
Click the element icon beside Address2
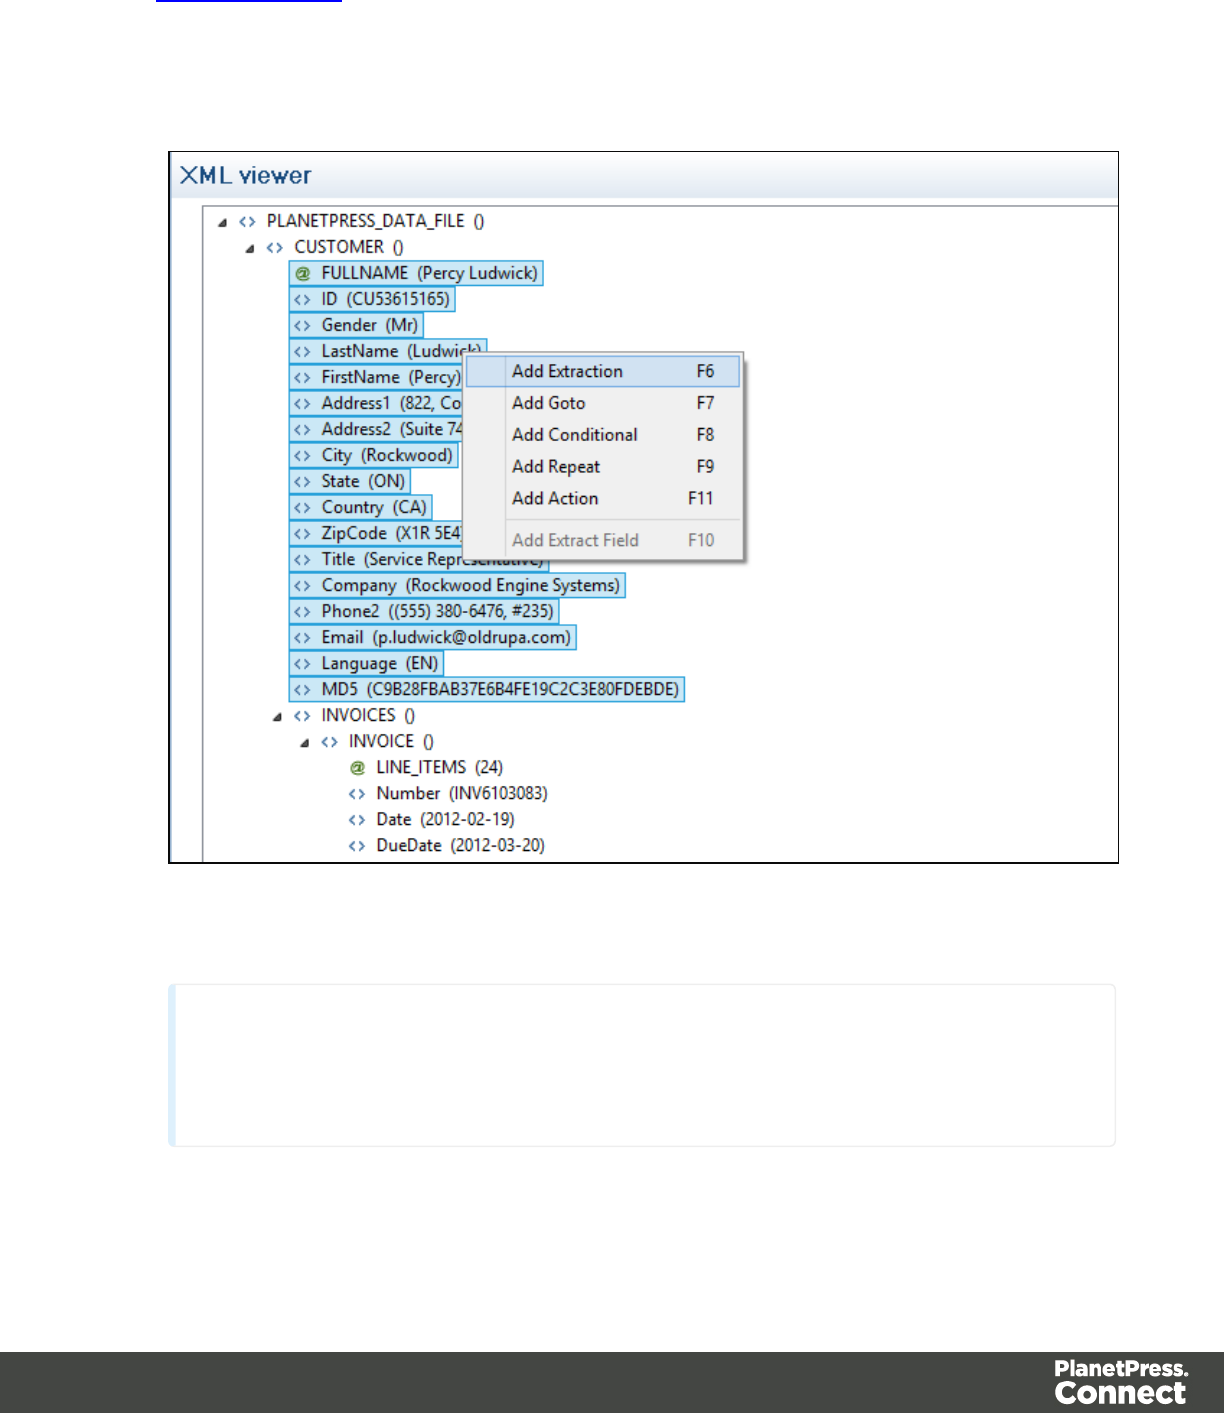click(x=302, y=429)
